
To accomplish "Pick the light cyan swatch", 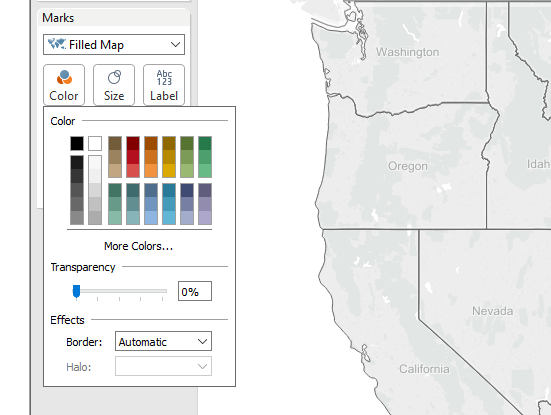I will coord(169,218).
